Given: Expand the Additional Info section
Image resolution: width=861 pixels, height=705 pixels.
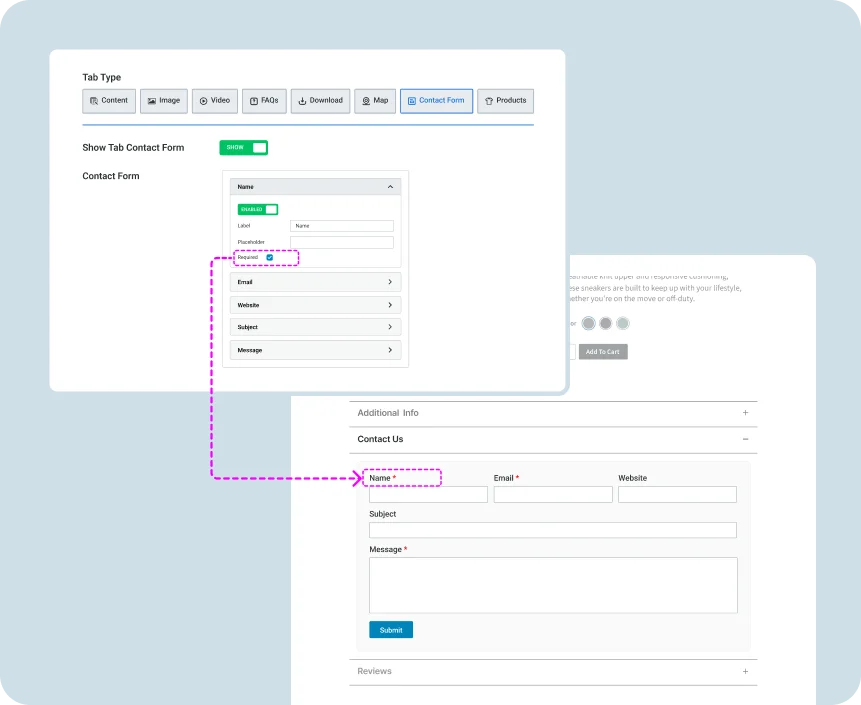Looking at the screenshot, I should (x=745, y=413).
